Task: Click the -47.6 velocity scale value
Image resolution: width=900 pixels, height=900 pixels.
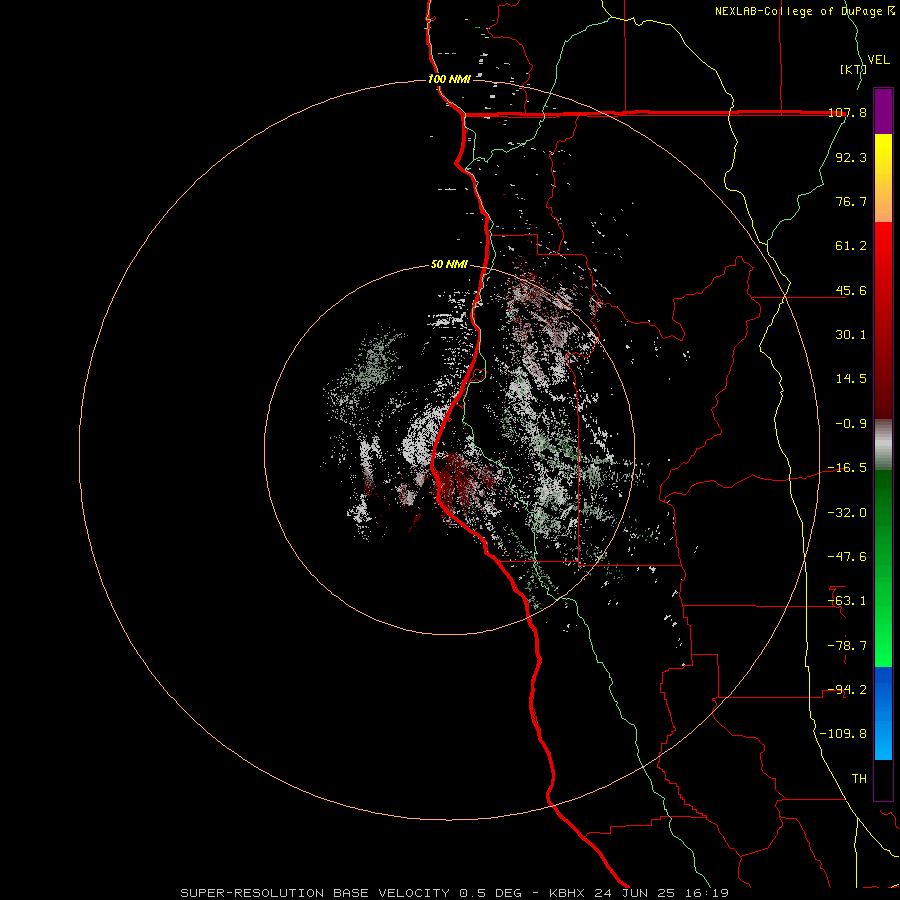Action: pos(847,557)
